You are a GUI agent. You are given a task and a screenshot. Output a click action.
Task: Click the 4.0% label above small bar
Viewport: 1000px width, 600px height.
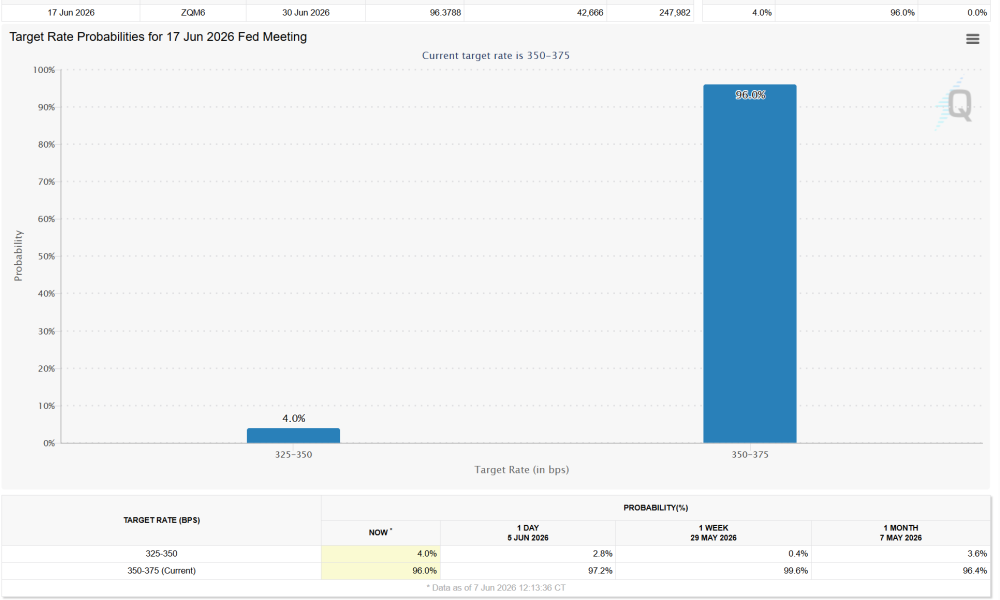coord(293,418)
